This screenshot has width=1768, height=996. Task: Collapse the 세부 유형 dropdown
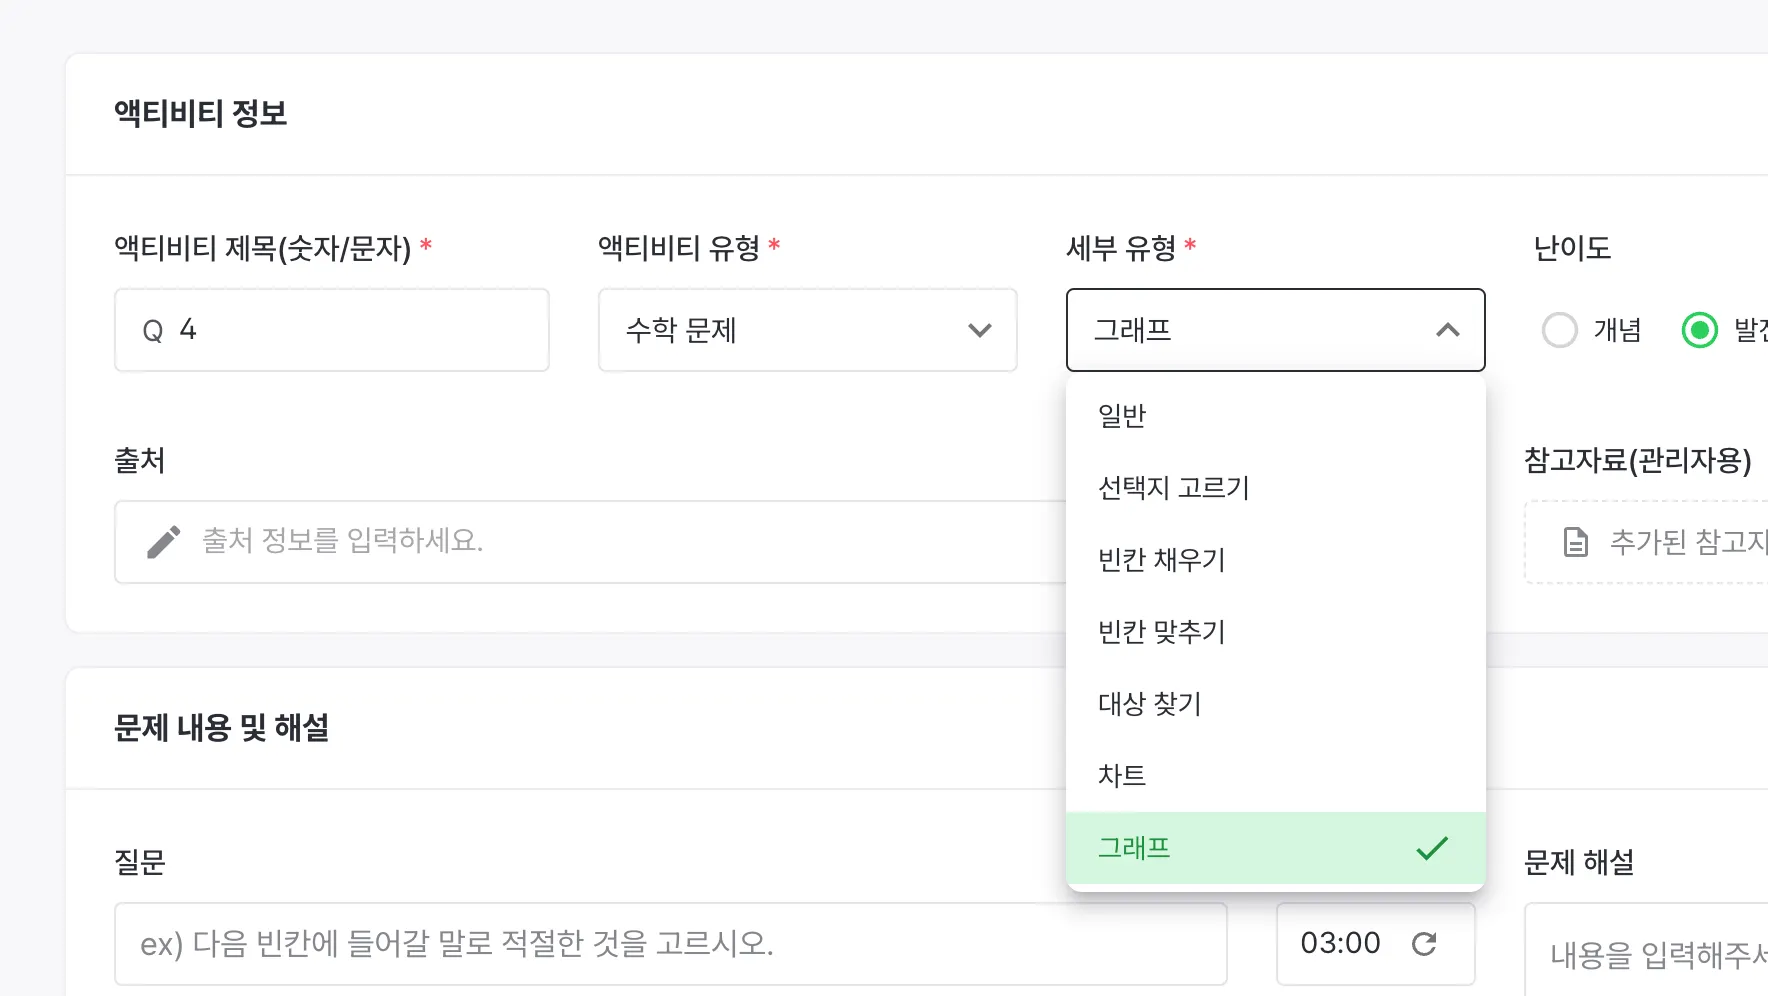1447,330
